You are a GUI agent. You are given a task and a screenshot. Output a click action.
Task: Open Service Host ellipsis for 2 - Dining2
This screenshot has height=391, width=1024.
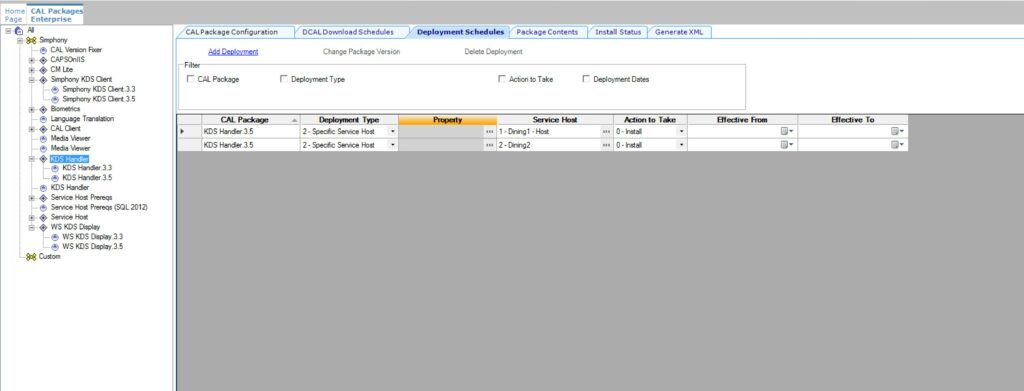click(607, 145)
